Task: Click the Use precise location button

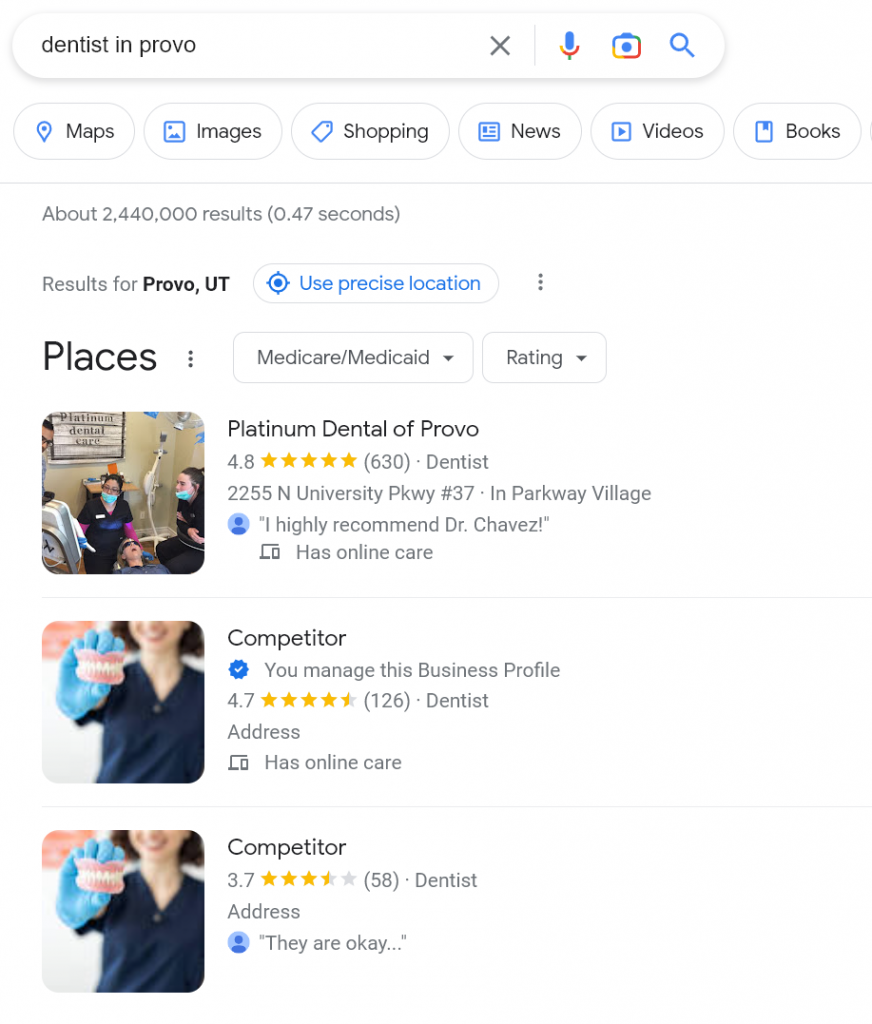Action: pyautogui.click(x=376, y=283)
